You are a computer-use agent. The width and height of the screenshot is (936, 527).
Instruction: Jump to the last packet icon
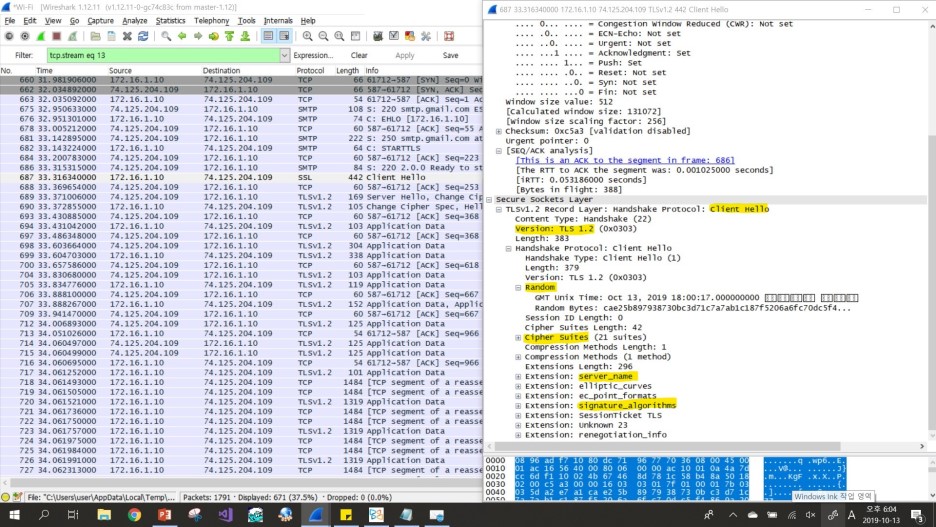pos(245,36)
